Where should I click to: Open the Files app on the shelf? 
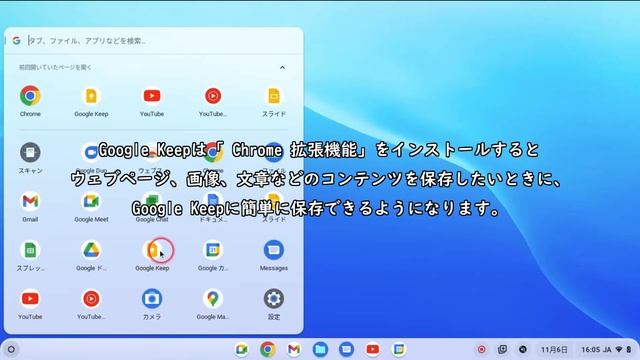tap(320, 349)
